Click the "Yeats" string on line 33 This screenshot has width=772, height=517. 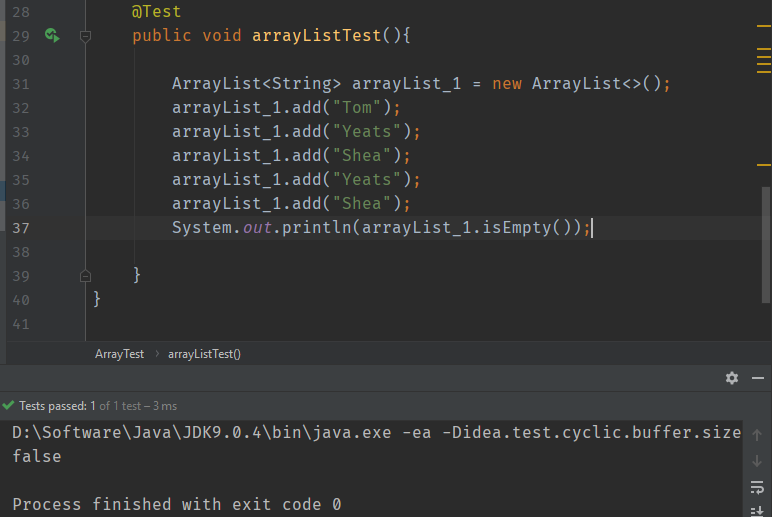point(367,131)
